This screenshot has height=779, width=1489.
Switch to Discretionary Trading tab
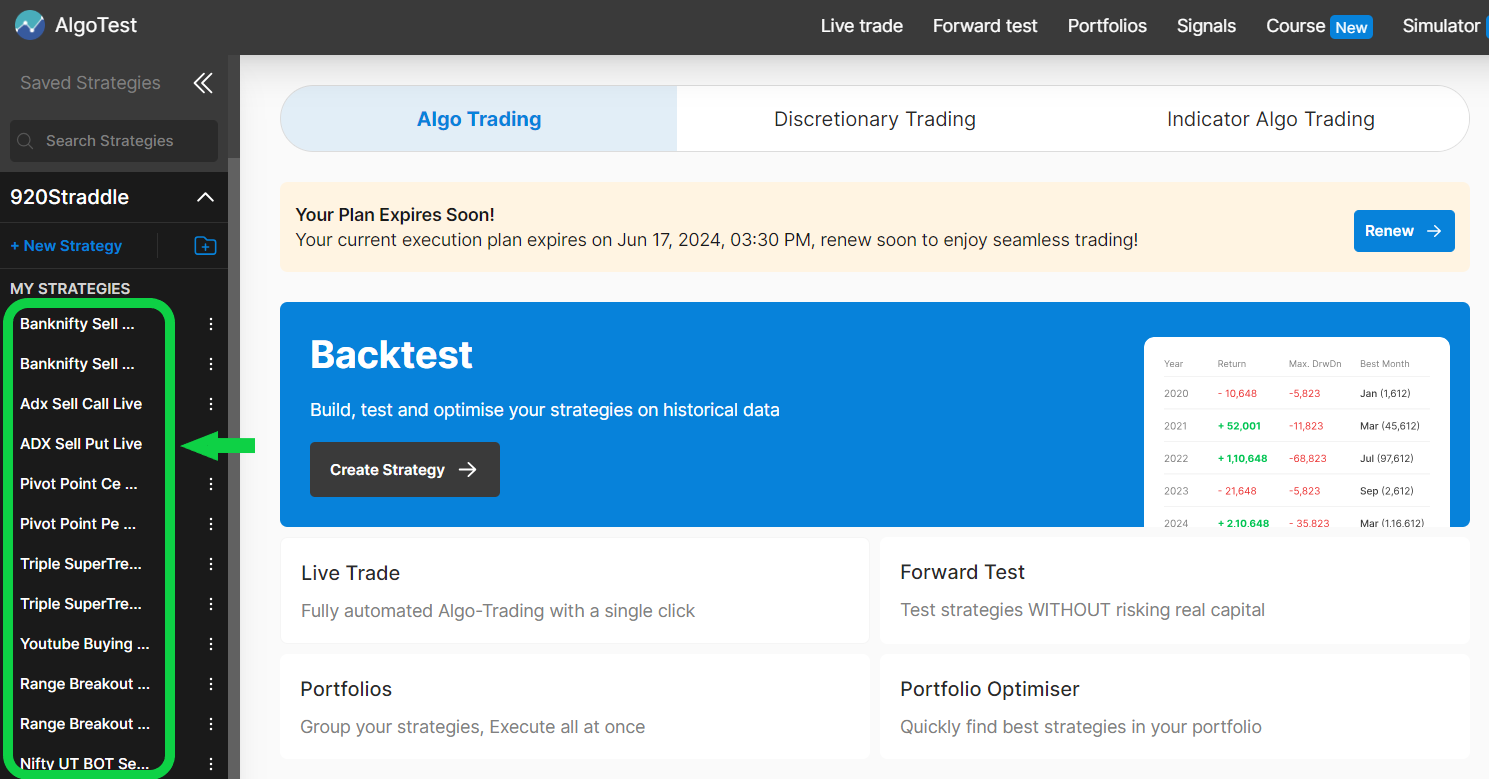(x=875, y=119)
